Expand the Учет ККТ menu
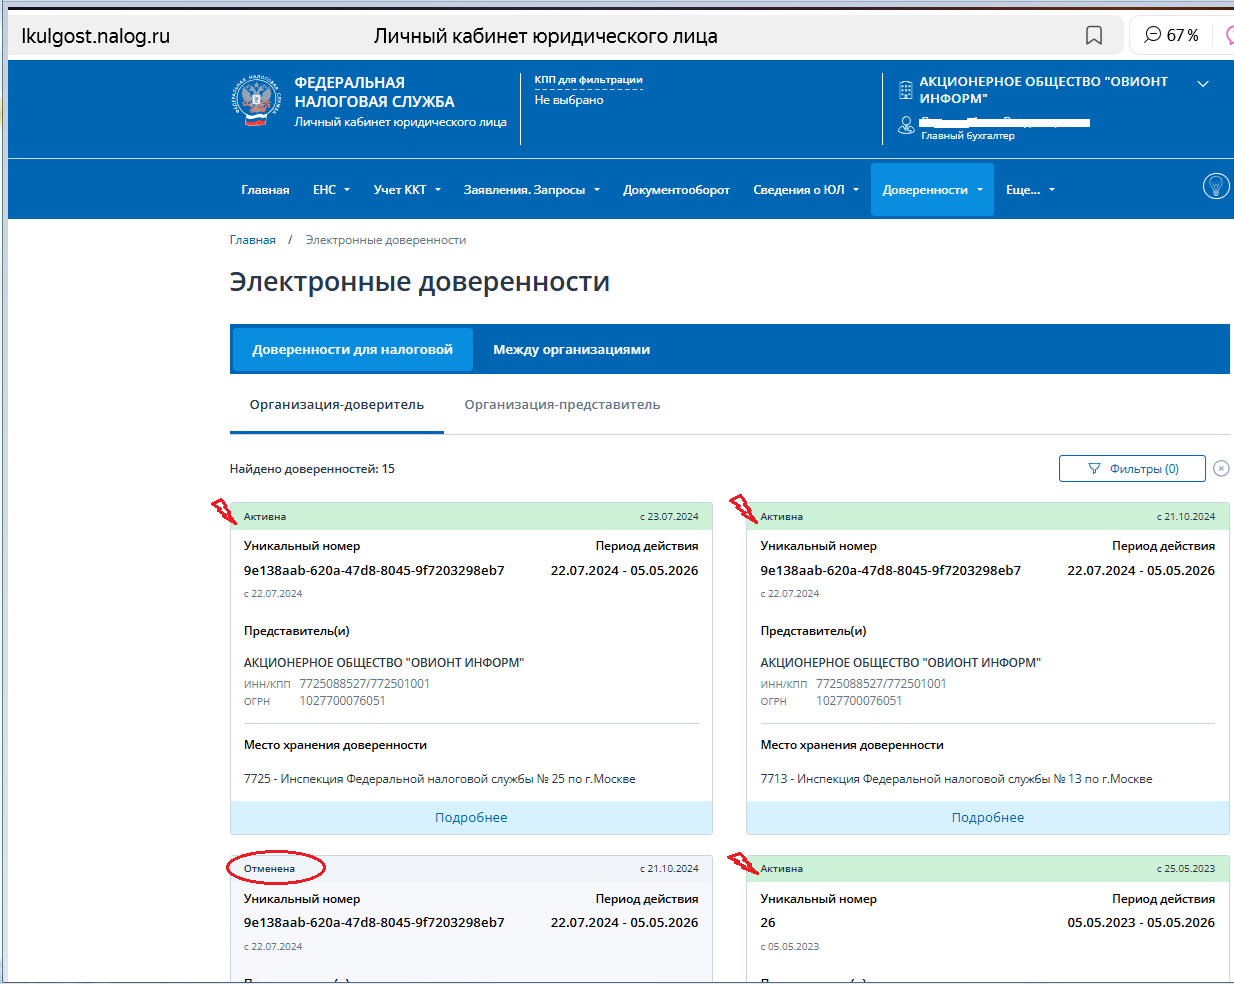Screen dimensions: 1234x984 407,190
